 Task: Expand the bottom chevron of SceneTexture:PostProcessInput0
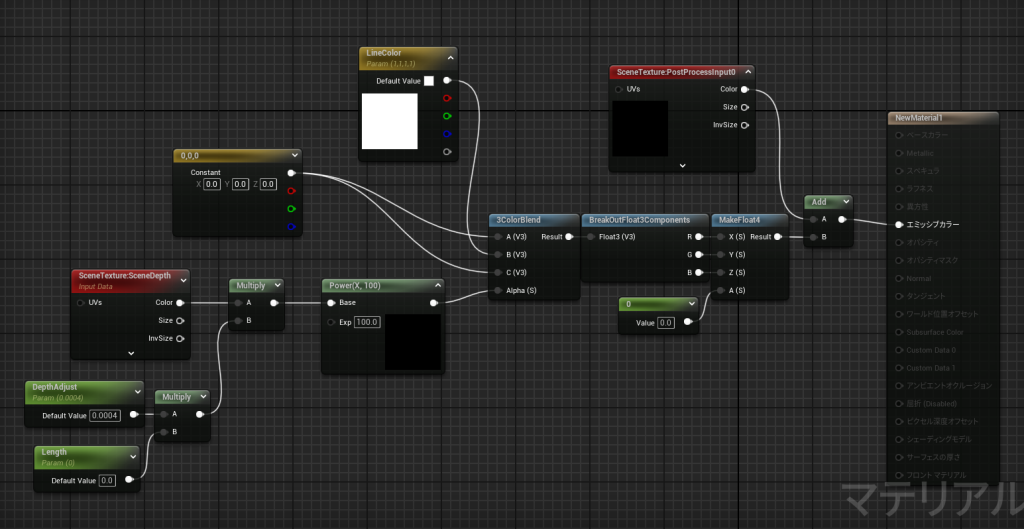(682, 165)
